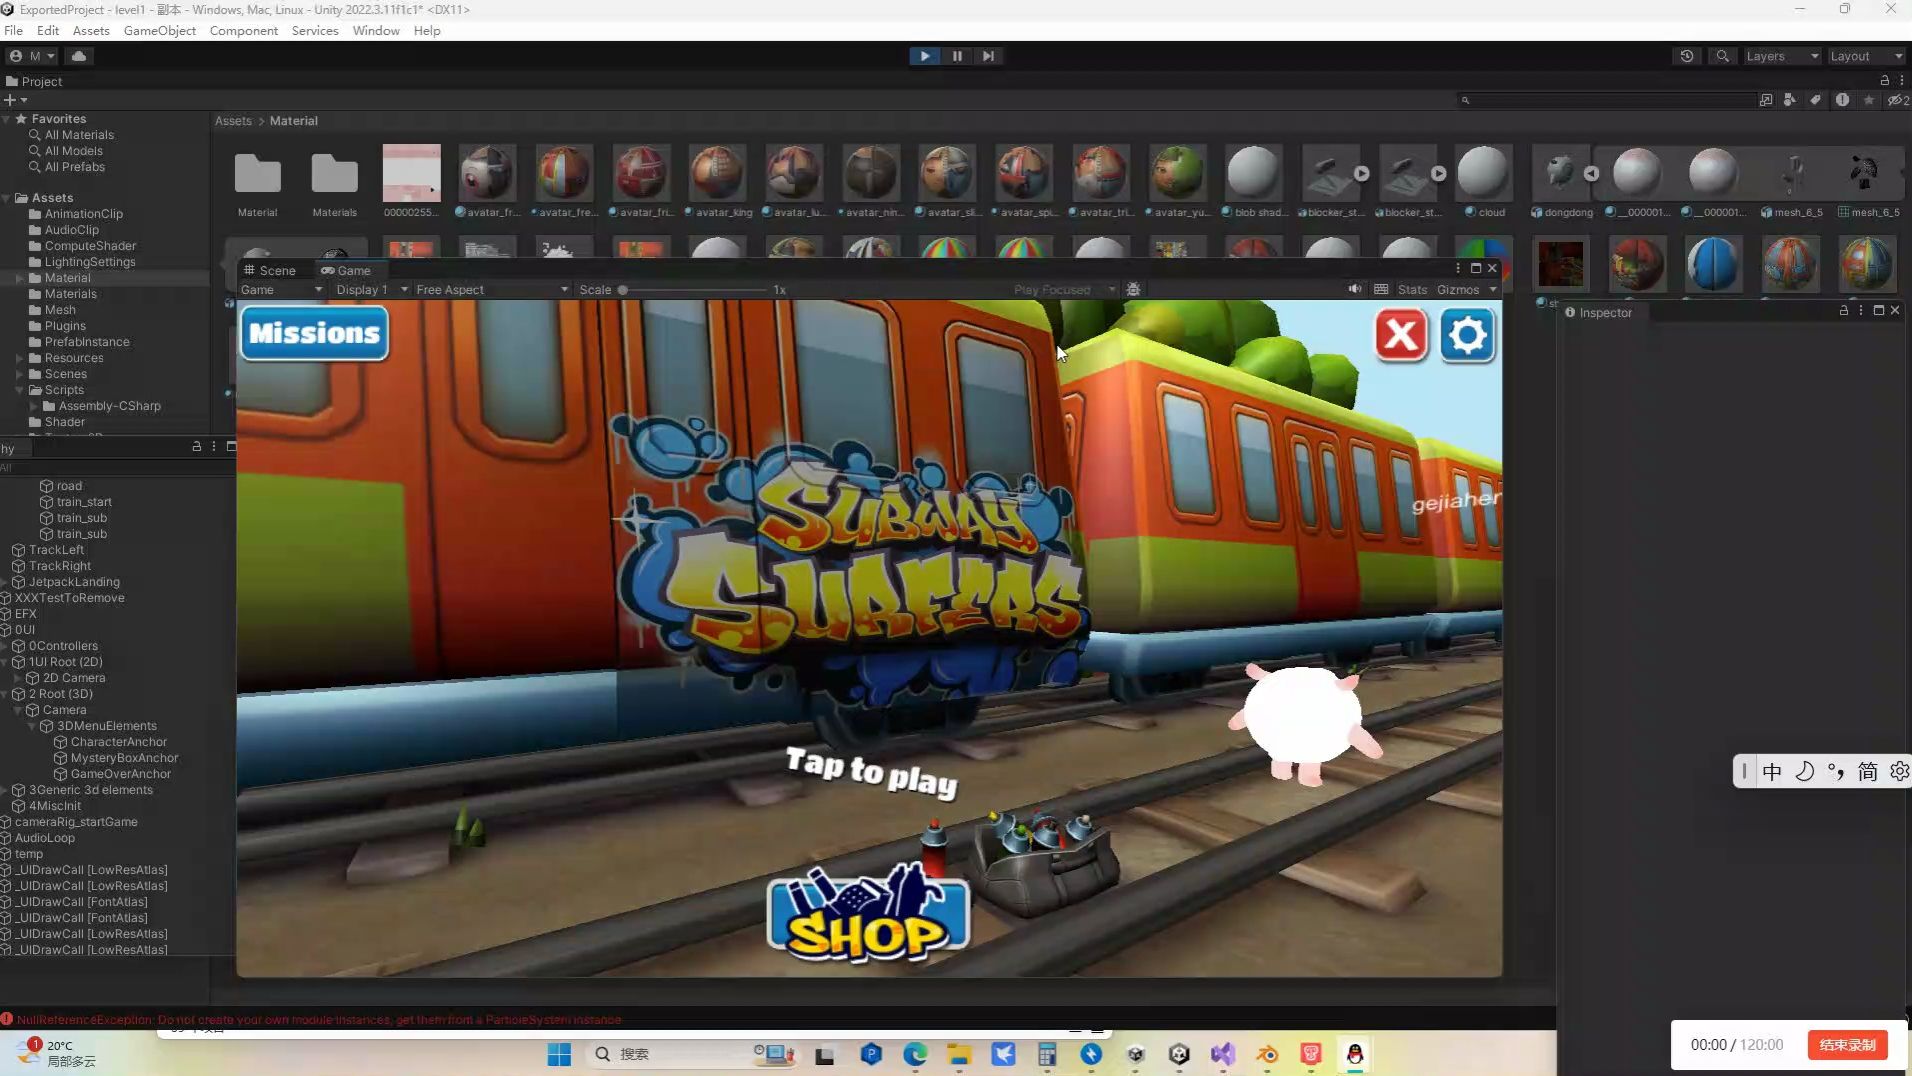Click the Project search field
The height and width of the screenshot is (1076, 1912).
tap(1607, 100)
